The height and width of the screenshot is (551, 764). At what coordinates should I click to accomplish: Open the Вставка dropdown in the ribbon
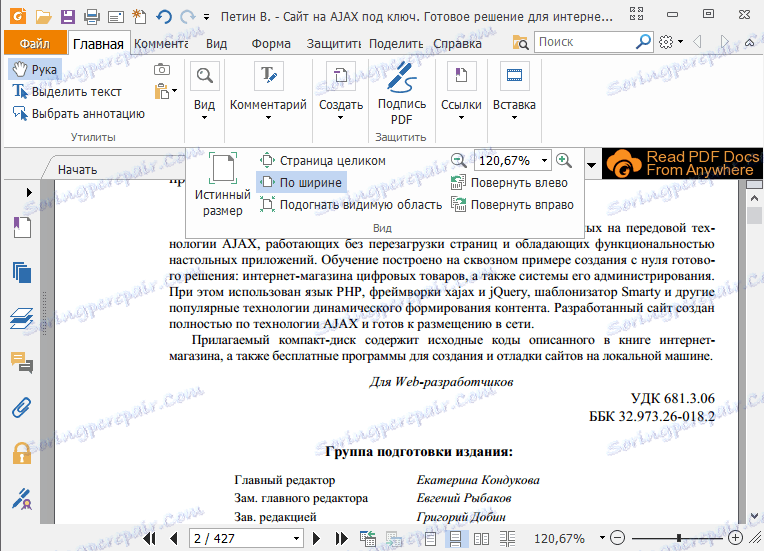click(x=514, y=91)
